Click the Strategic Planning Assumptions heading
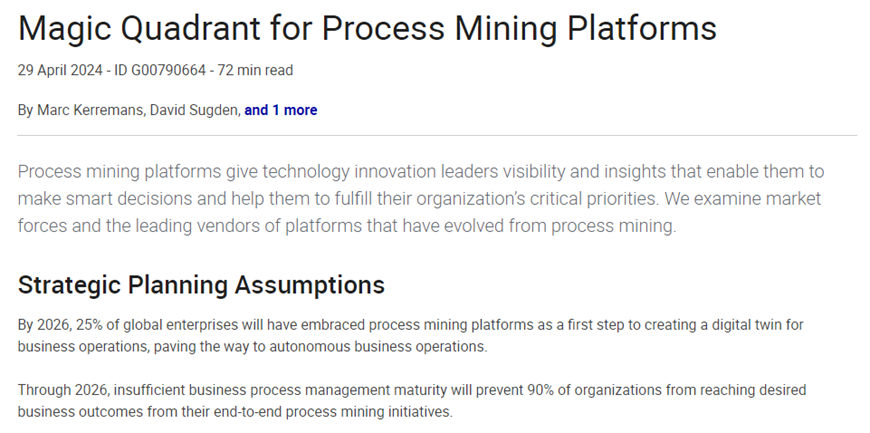Viewport: 870px width, 433px height. (201, 285)
